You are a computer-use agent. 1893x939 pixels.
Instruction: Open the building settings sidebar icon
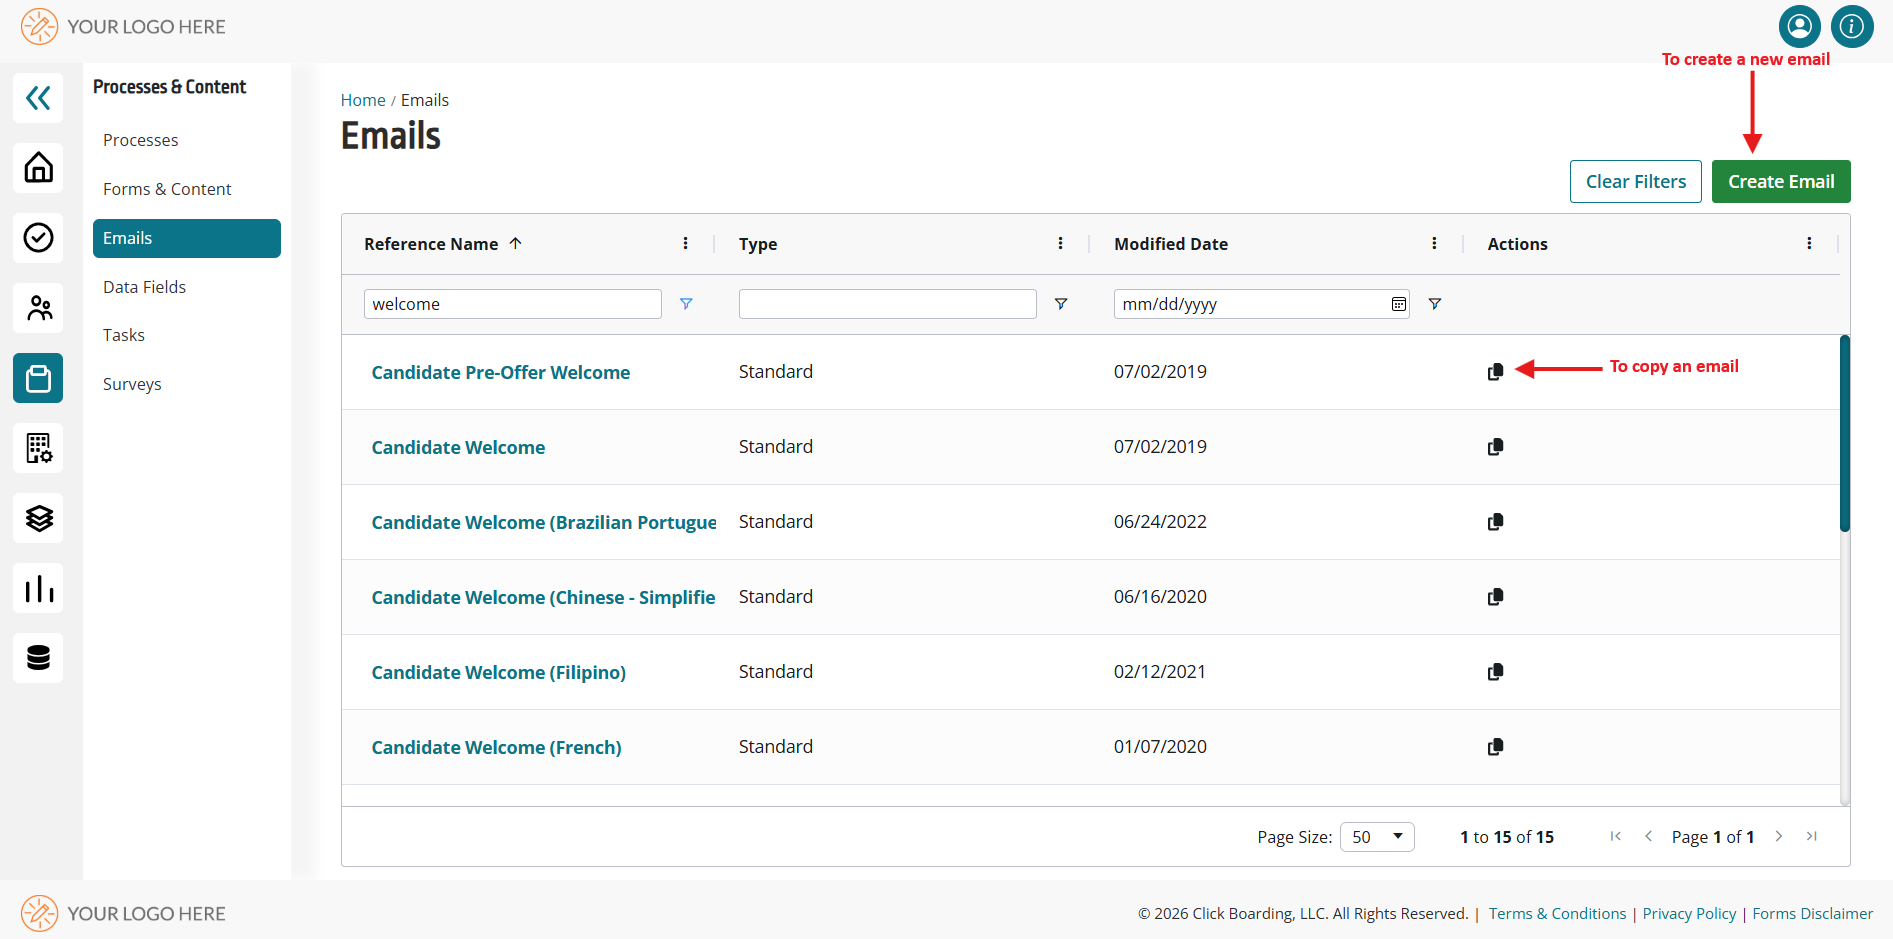(x=38, y=448)
